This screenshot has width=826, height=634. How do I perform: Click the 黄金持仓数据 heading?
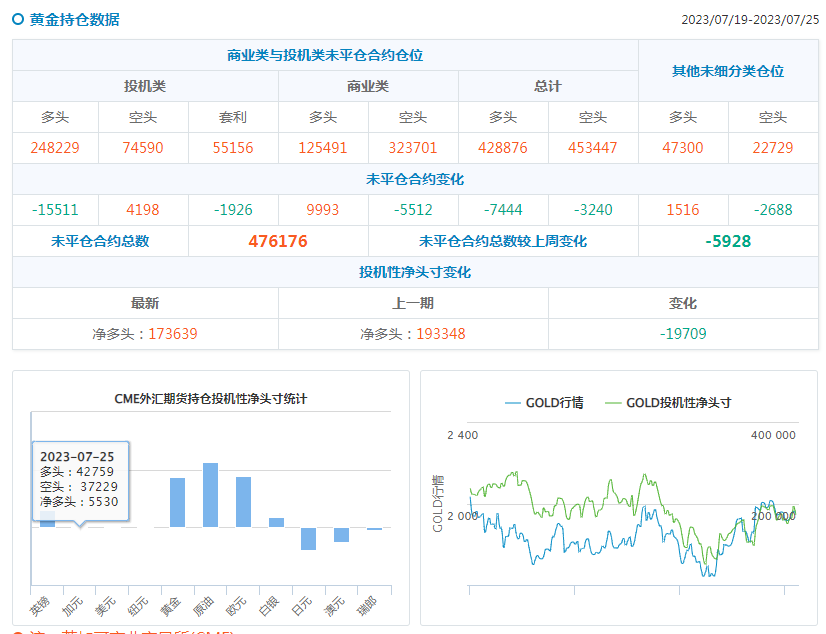pyautogui.click(x=74, y=19)
